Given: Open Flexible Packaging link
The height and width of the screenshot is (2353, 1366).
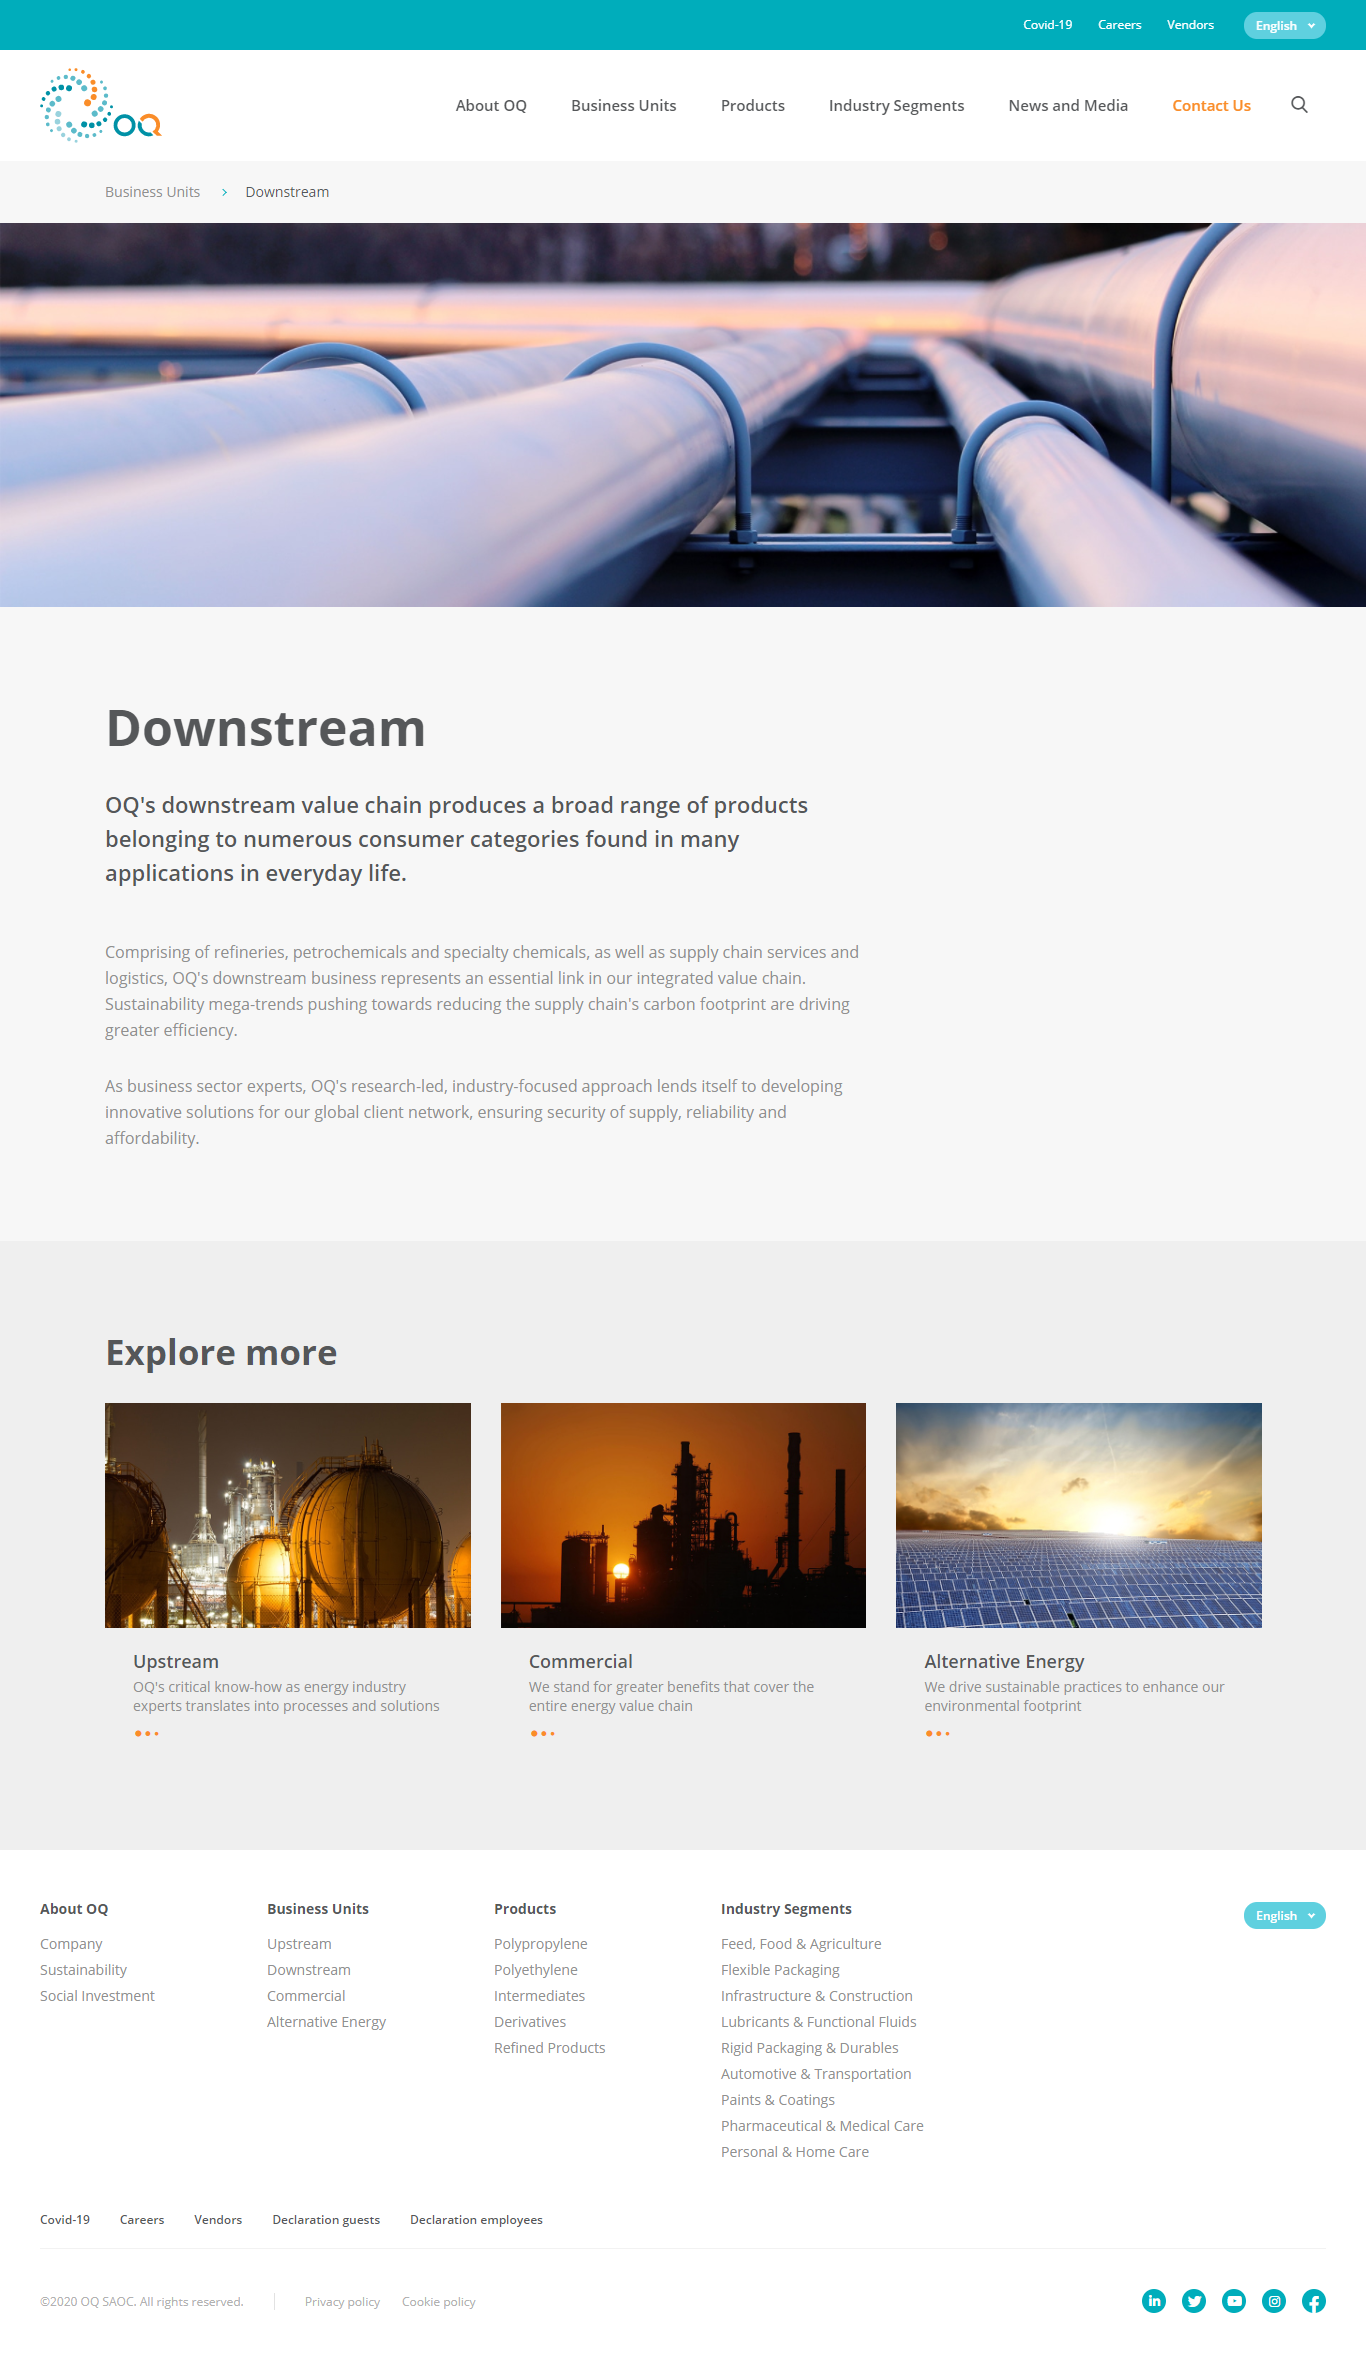Looking at the screenshot, I should click(780, 1970).
